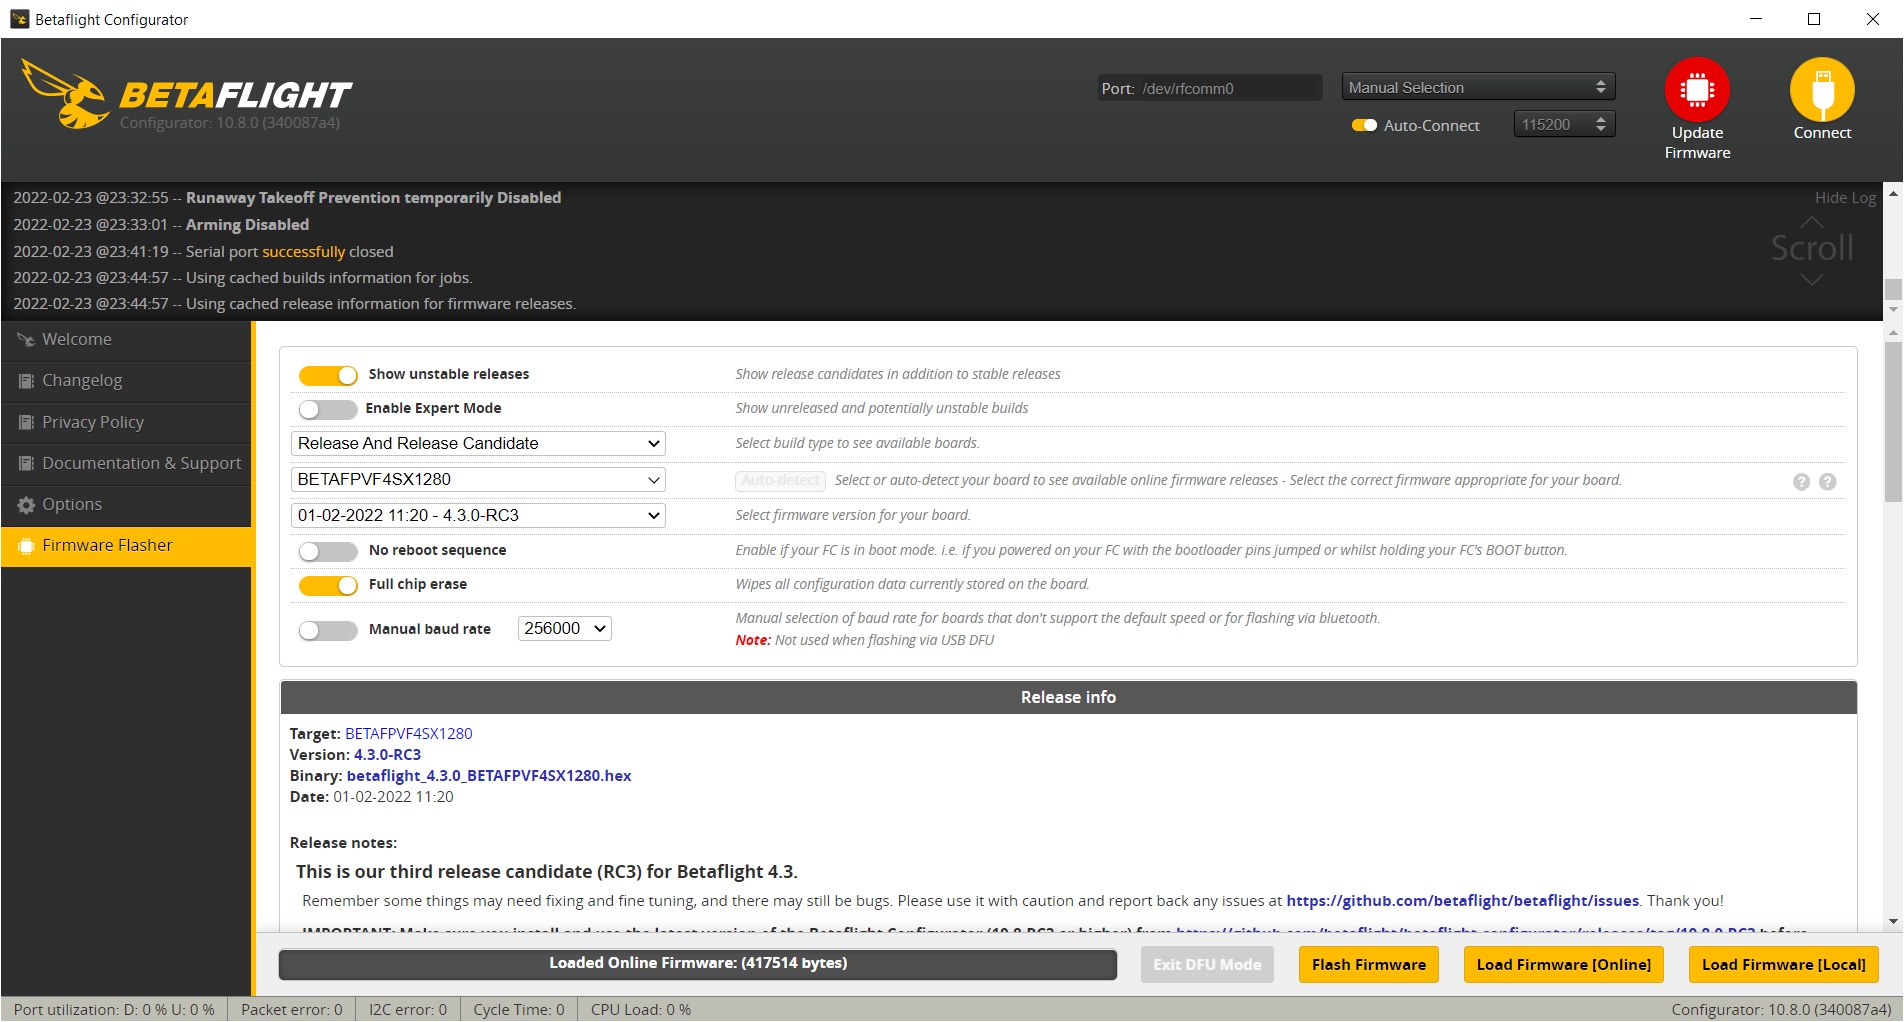Go to Documentation & Support tab
The width and height of the screenshot is (1904, 1022).
coord(141,464)
